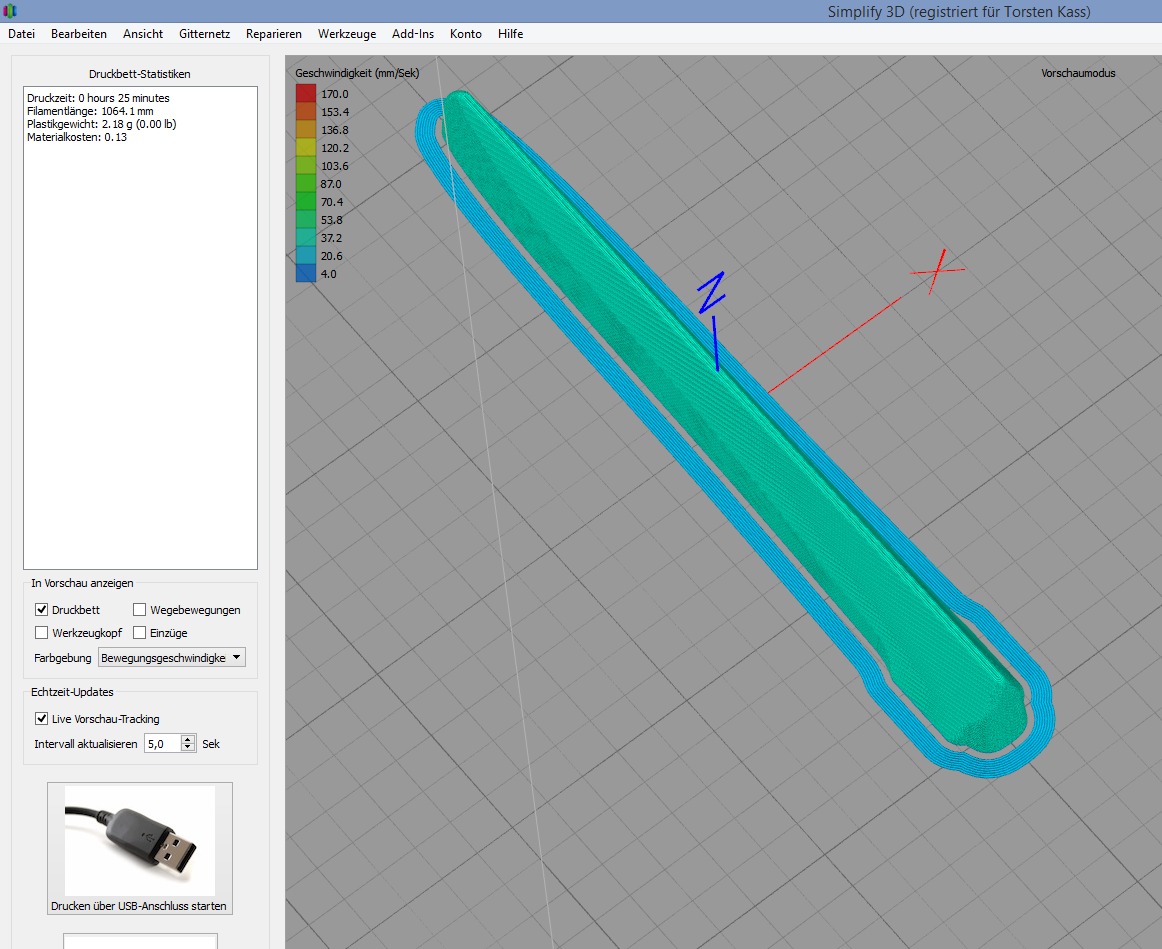Click the Simplify3D app icon in title bar

coord(10,11)
